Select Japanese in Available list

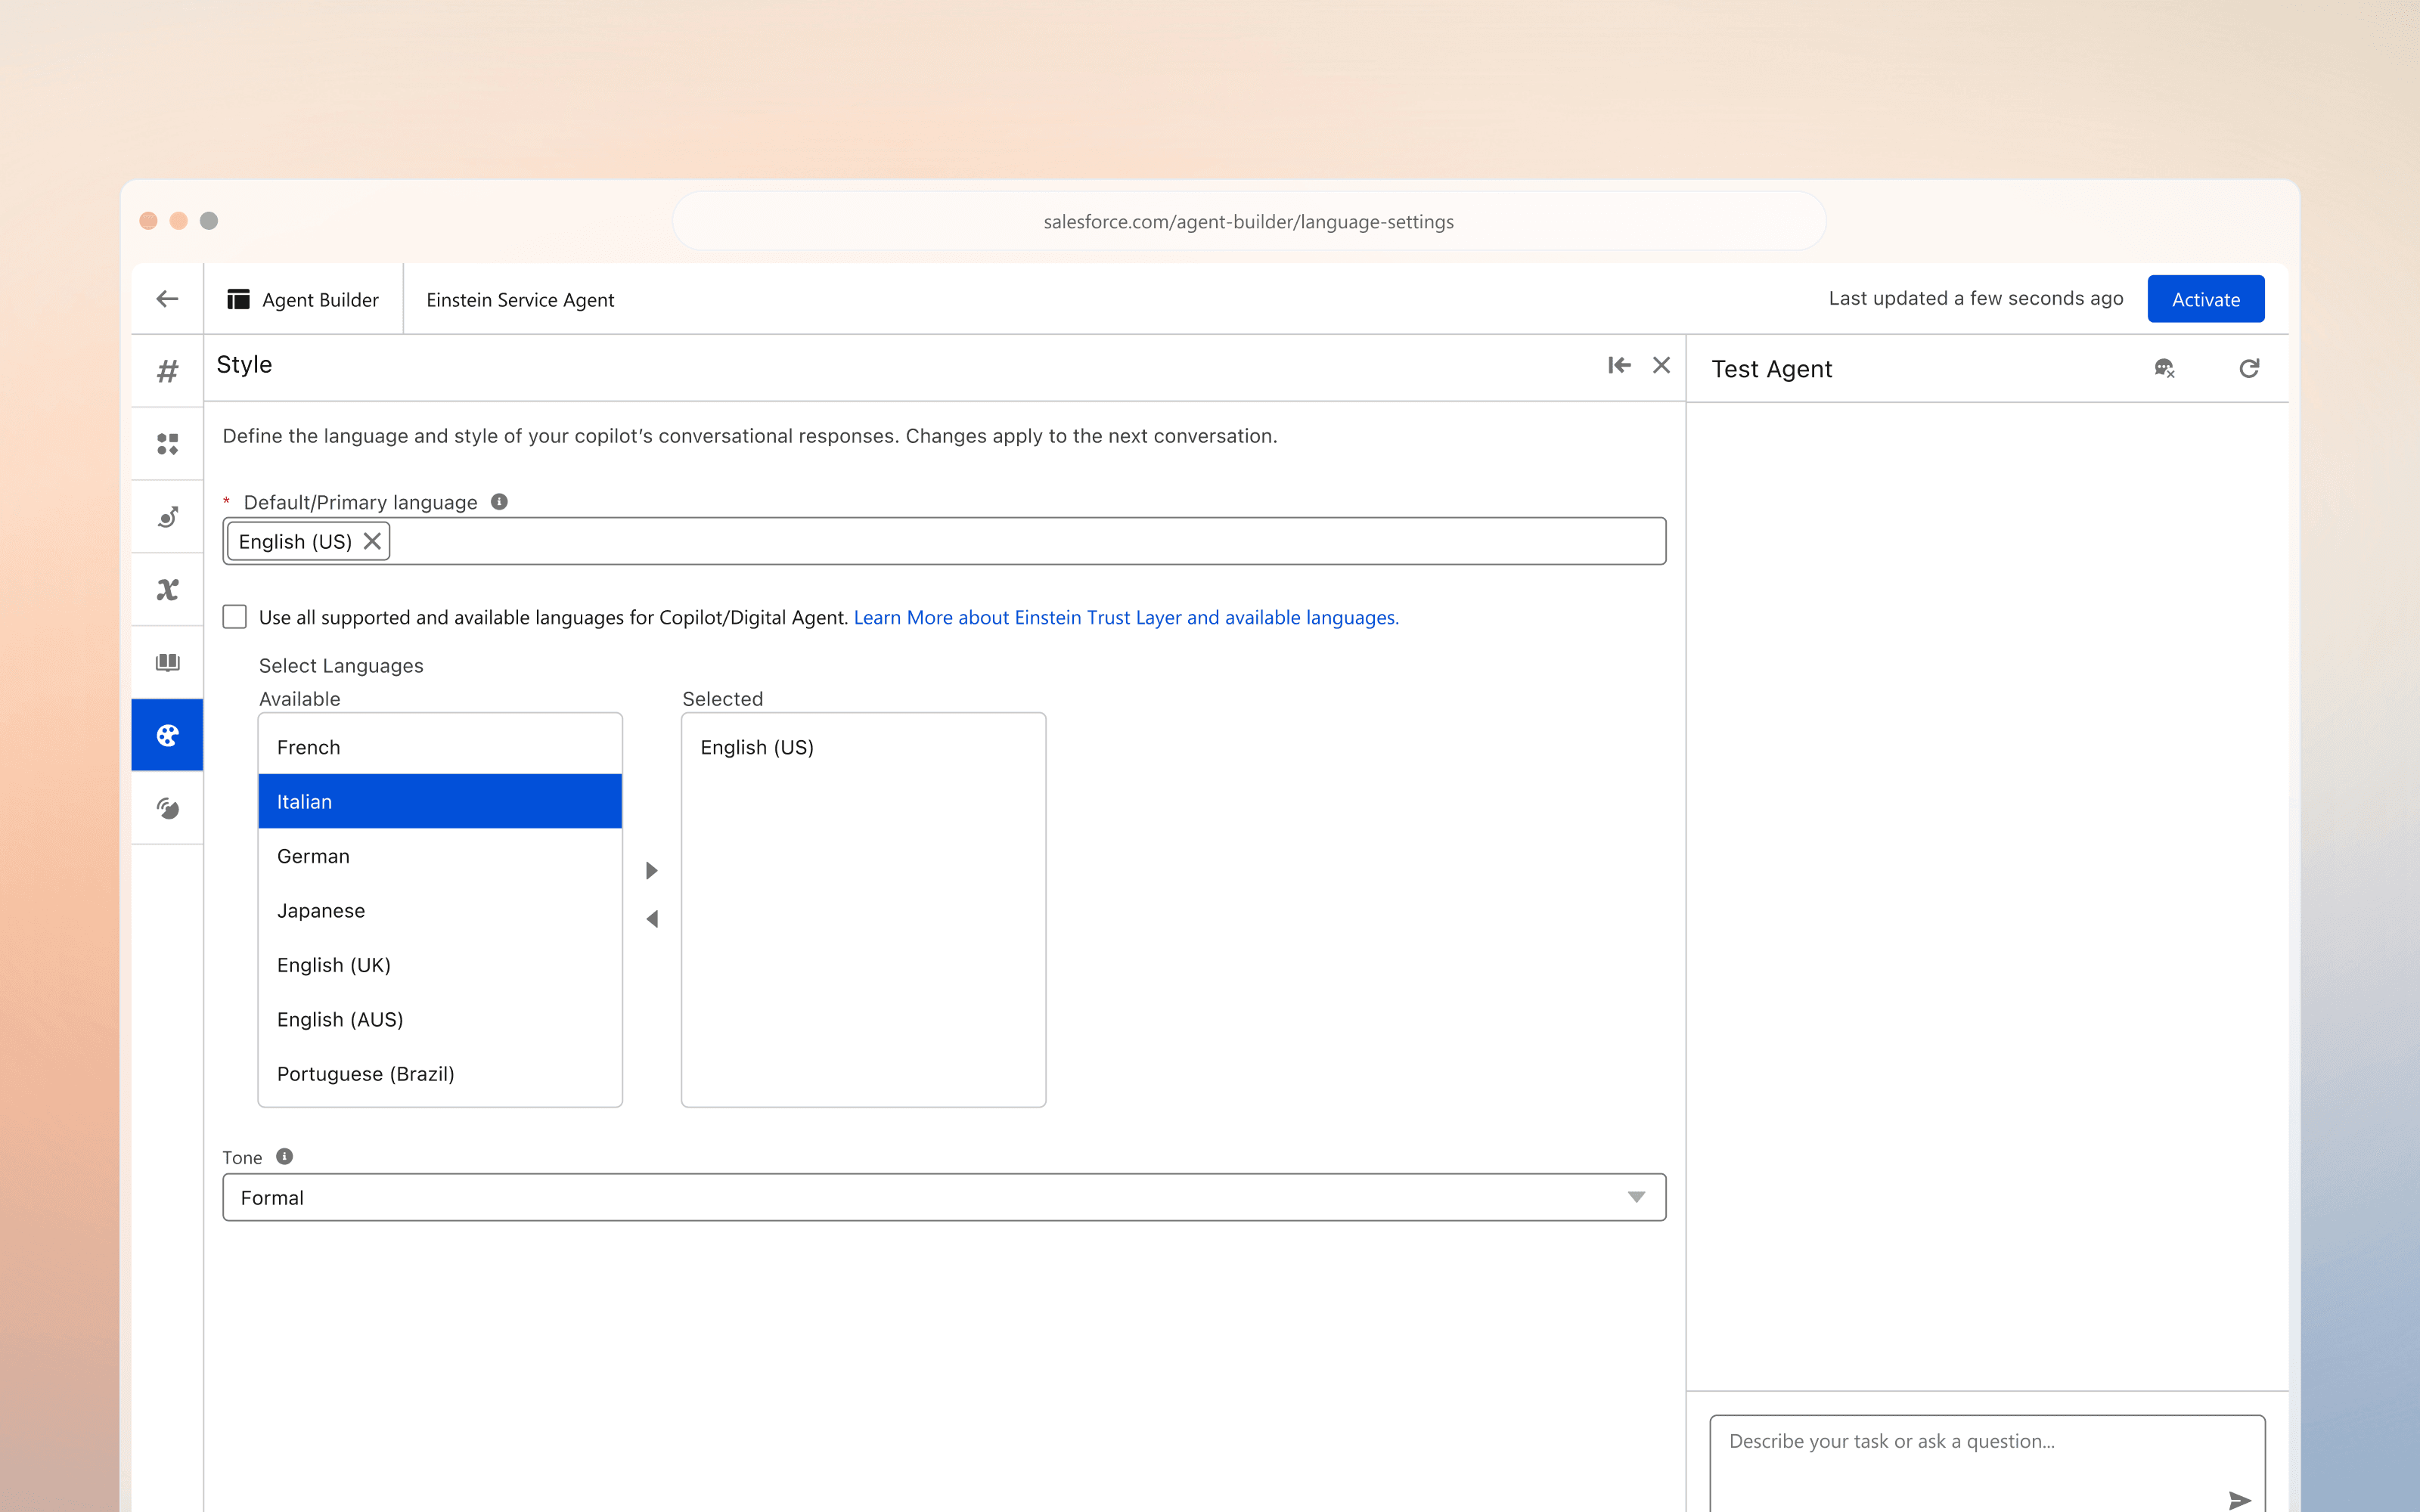point(440,910)
